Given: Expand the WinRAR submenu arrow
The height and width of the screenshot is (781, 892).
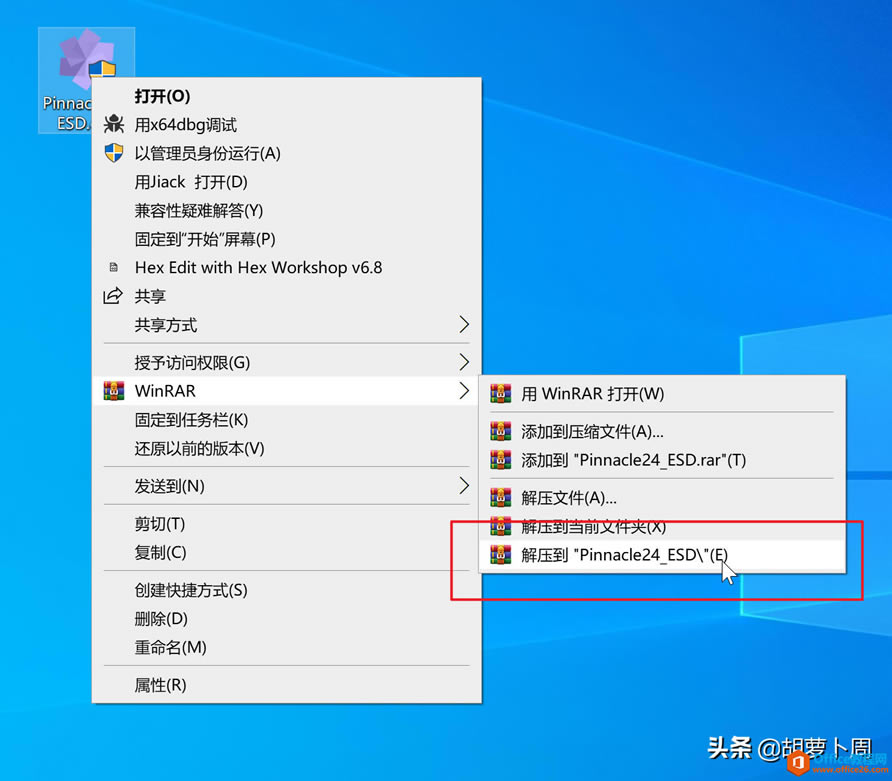Looking at the screenshot, I should 464,391.
